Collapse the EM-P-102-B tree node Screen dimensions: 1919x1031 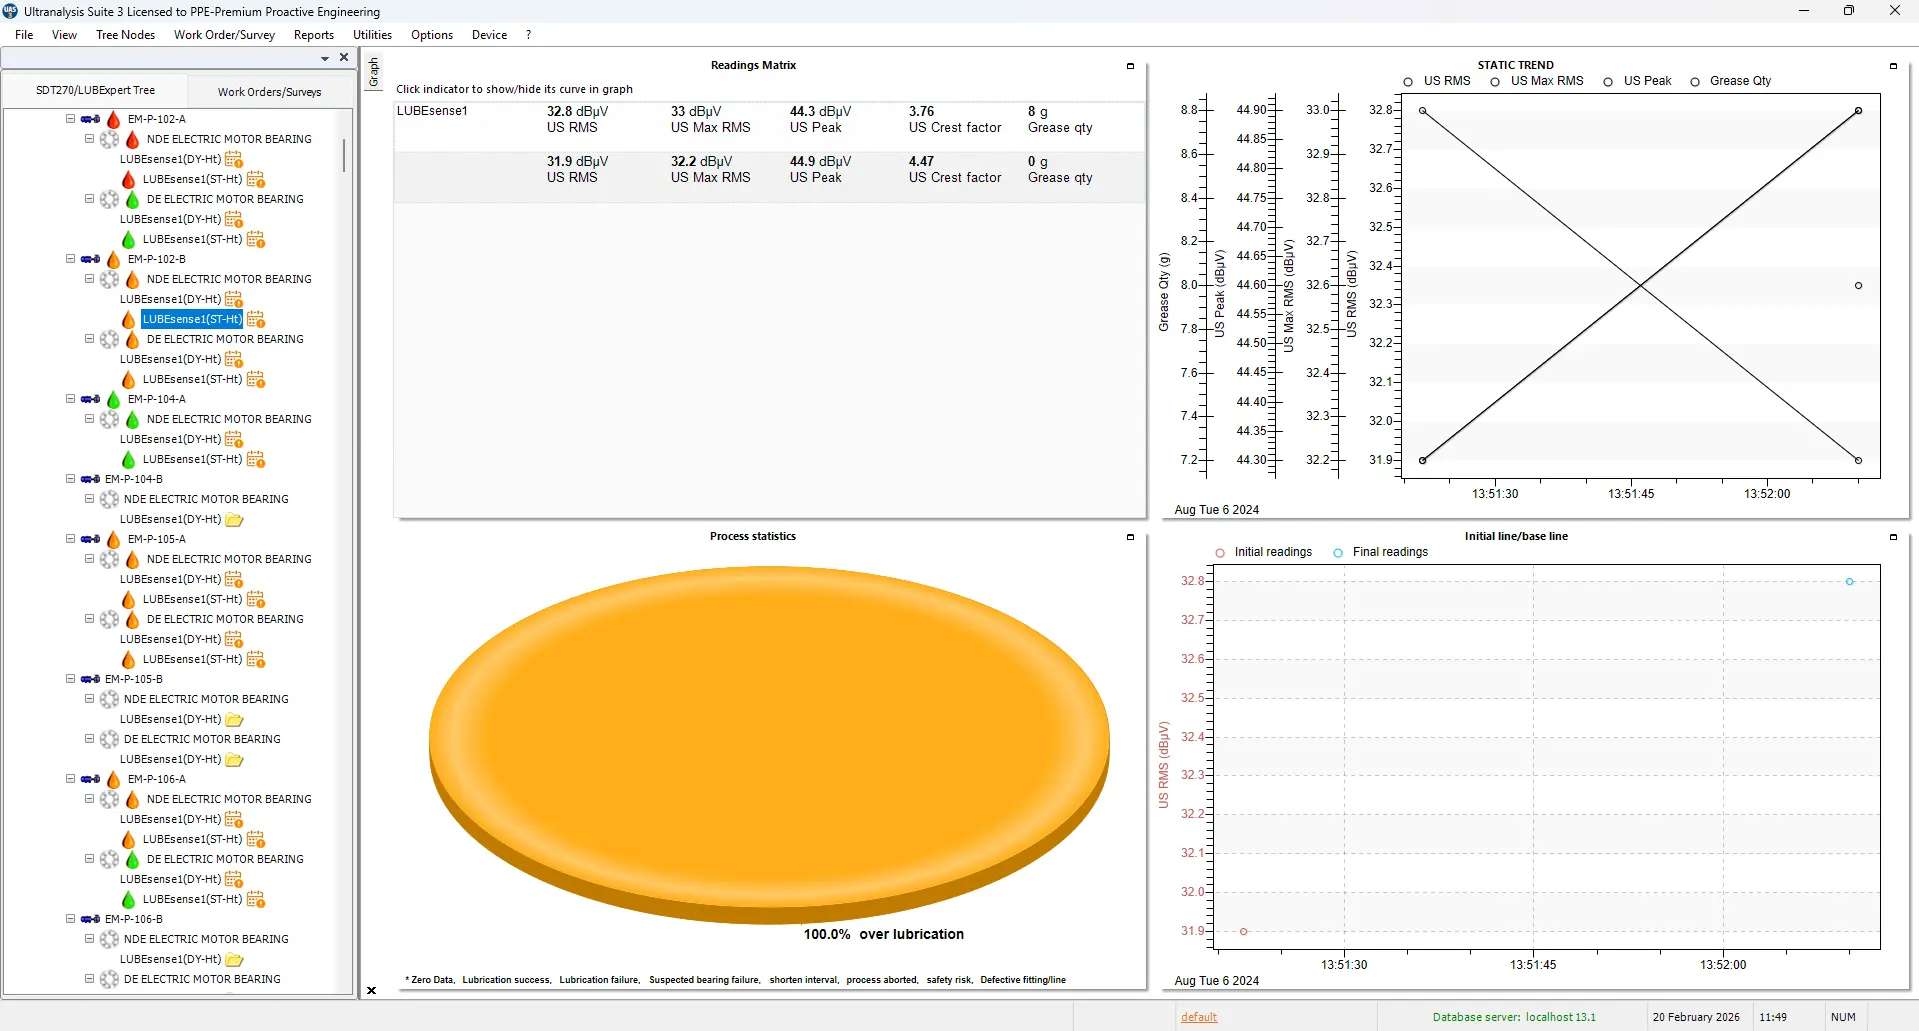(x=71, y=259)
